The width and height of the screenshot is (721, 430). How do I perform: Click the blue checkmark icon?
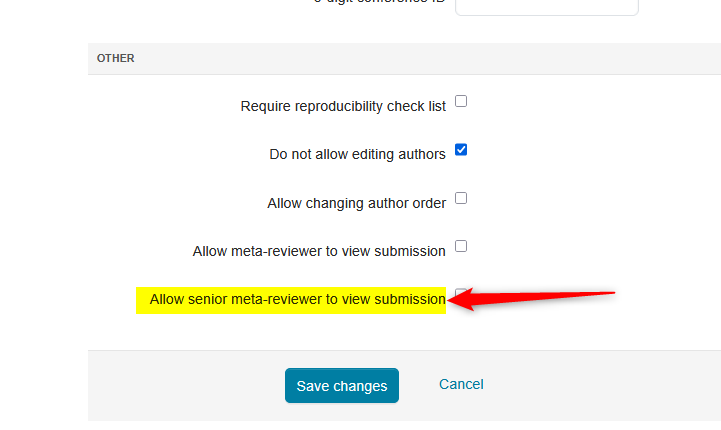(x=461, y=150)
